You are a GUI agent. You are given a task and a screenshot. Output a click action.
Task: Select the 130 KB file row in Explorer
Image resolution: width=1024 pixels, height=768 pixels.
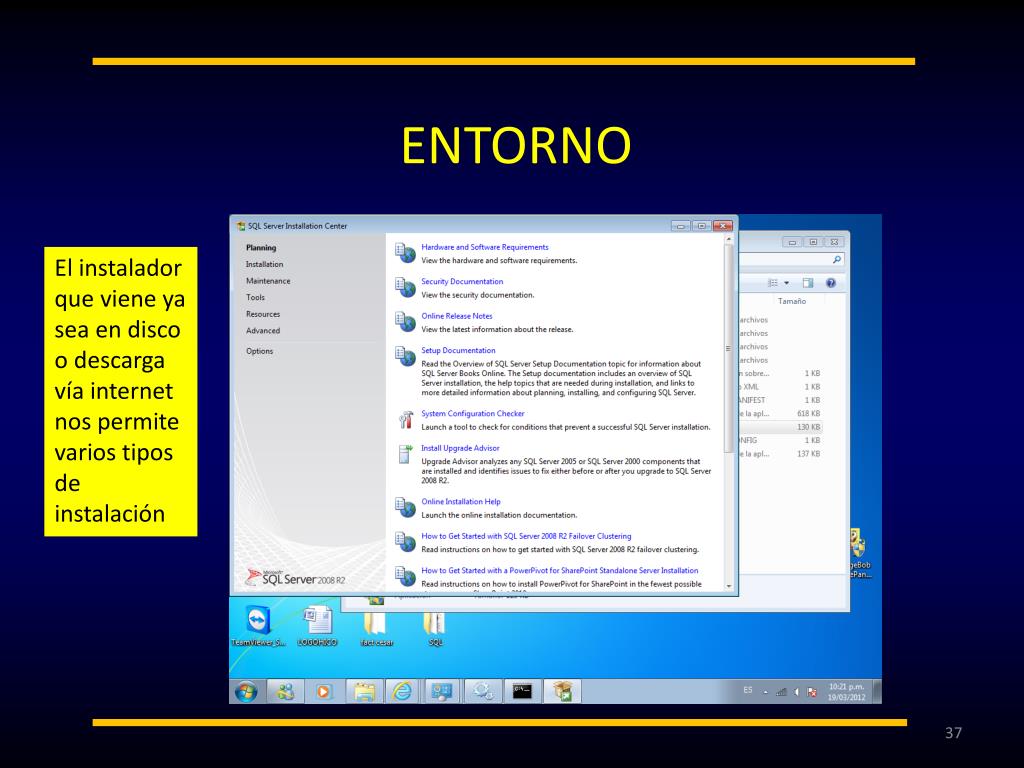tap(780, 427)
